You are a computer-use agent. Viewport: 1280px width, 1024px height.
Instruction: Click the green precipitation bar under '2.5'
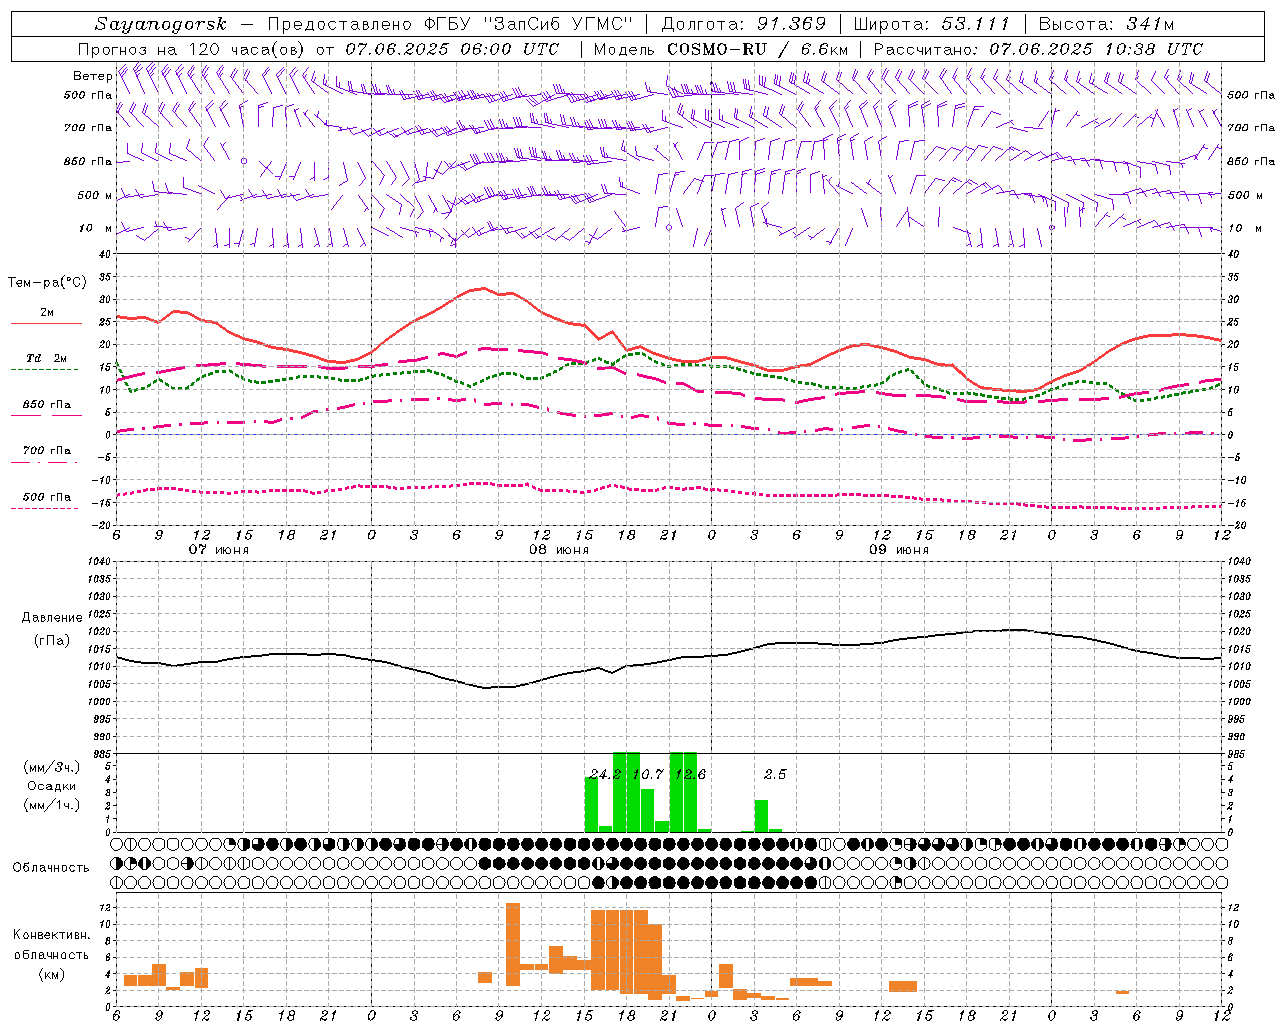tap(761, 816)
